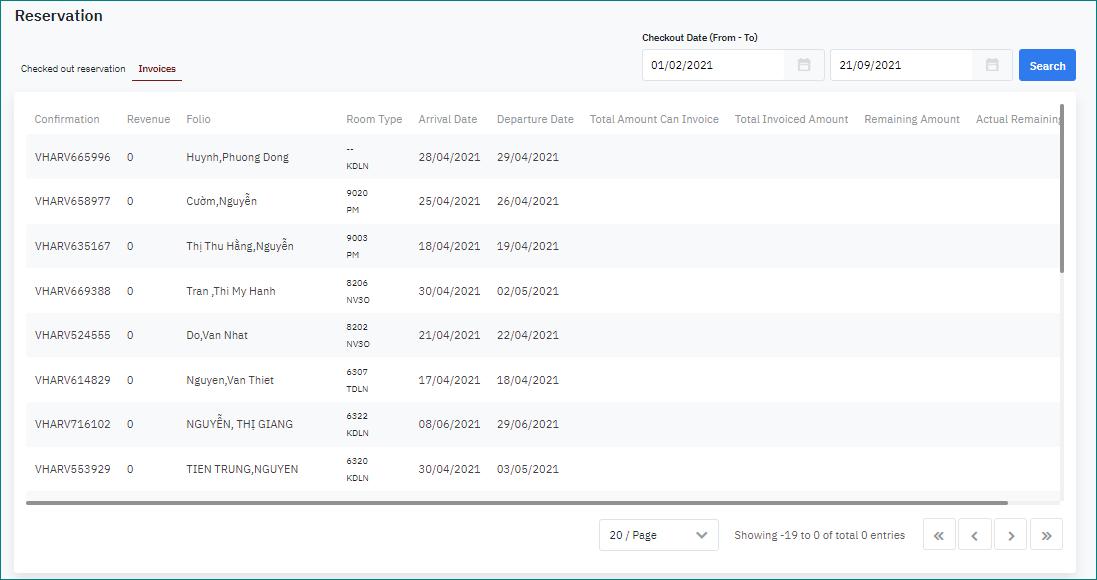Select the Invoices tab

coord(157,69)
